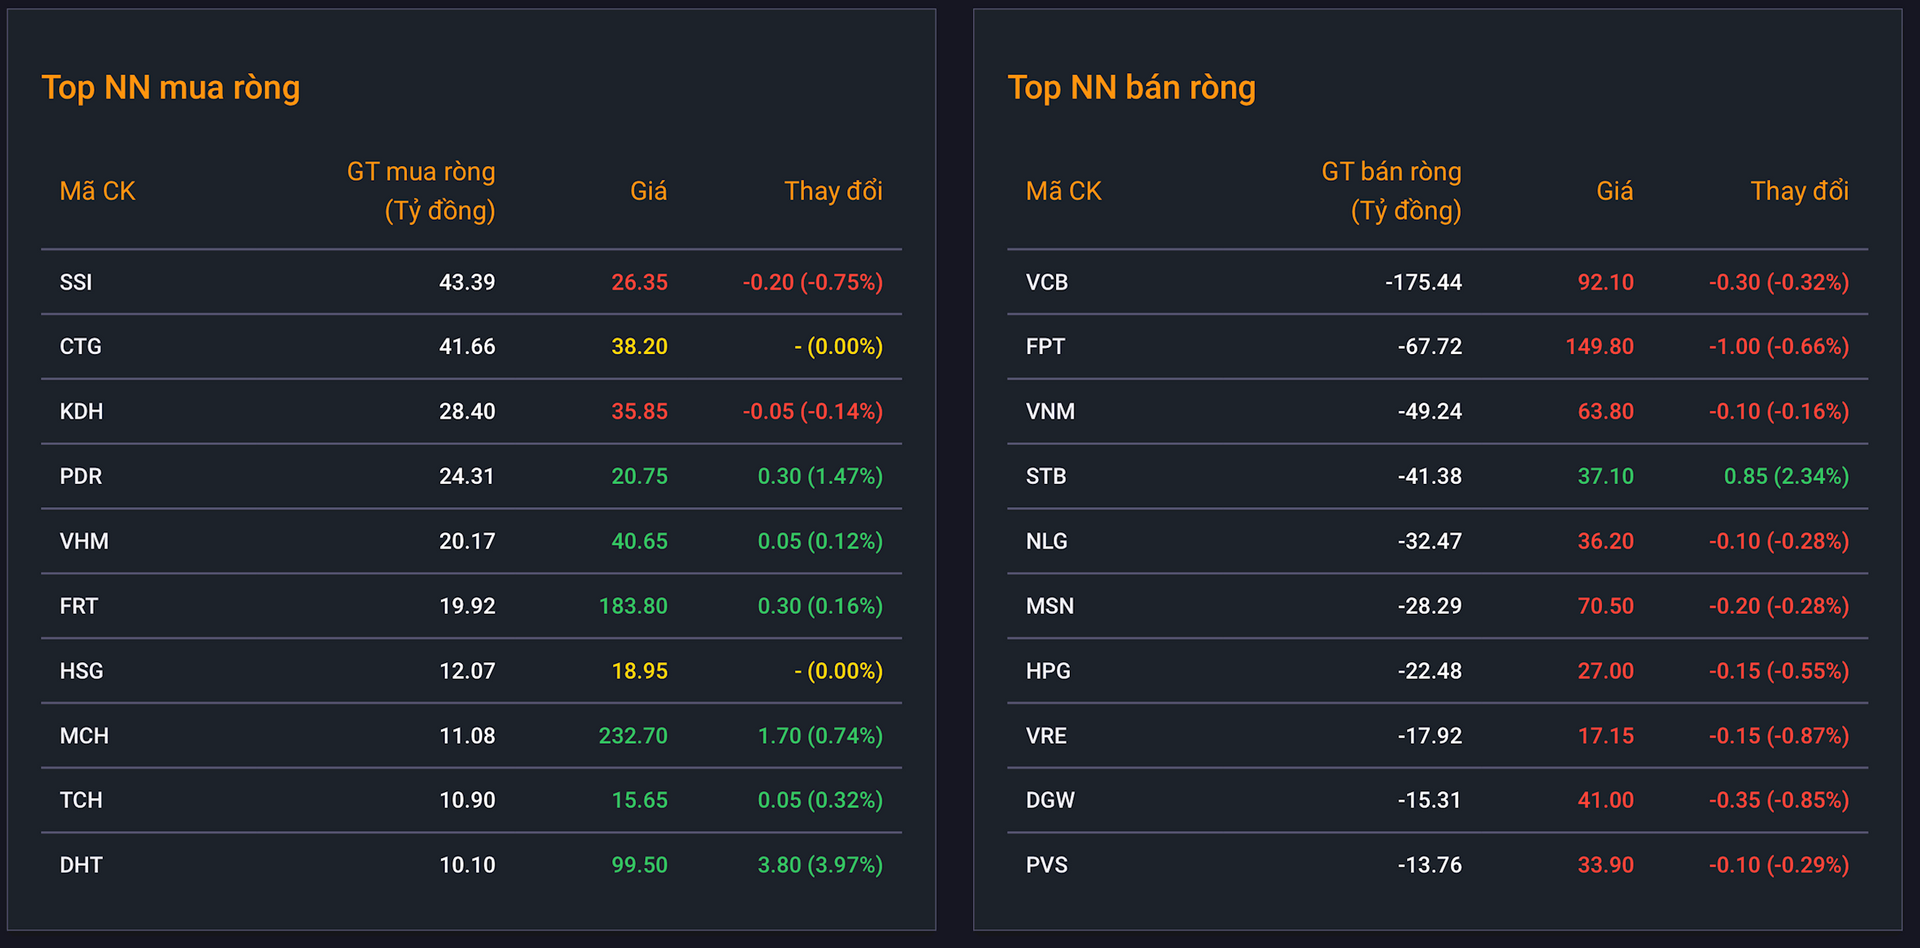Select PDR change 0.30 (1.47%)
The height and width of the screenshot is (948, 1920).
pyautogui.click(x=820, y=476)
